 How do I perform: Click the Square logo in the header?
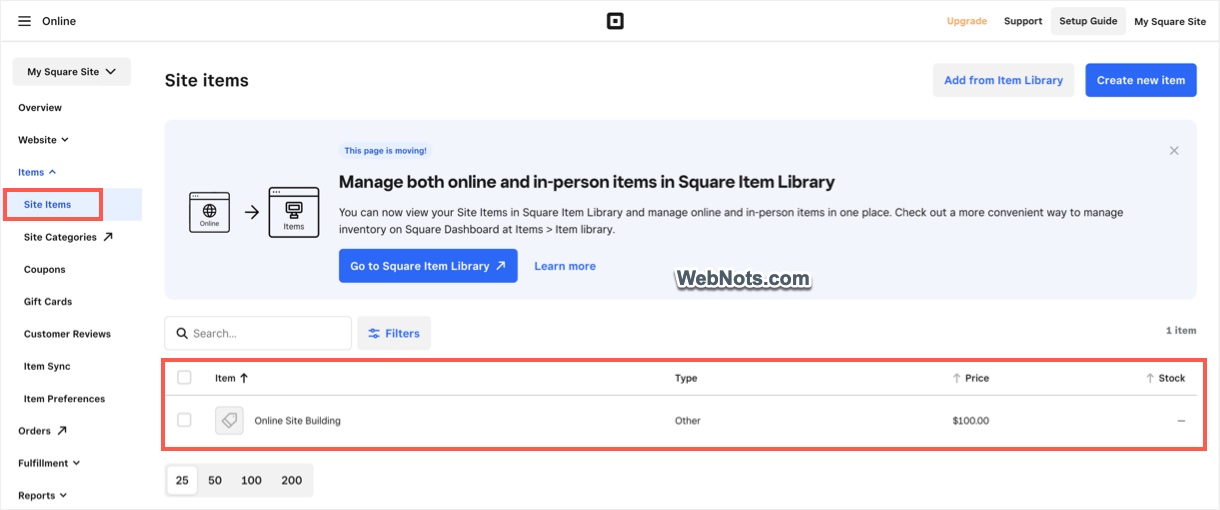point(615,21)
